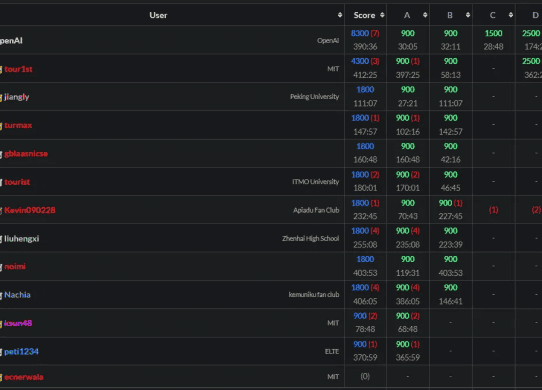Viewport: 542px width, 390px height.
Task: Open peti1234 user profile
Action: coord(21,352)
